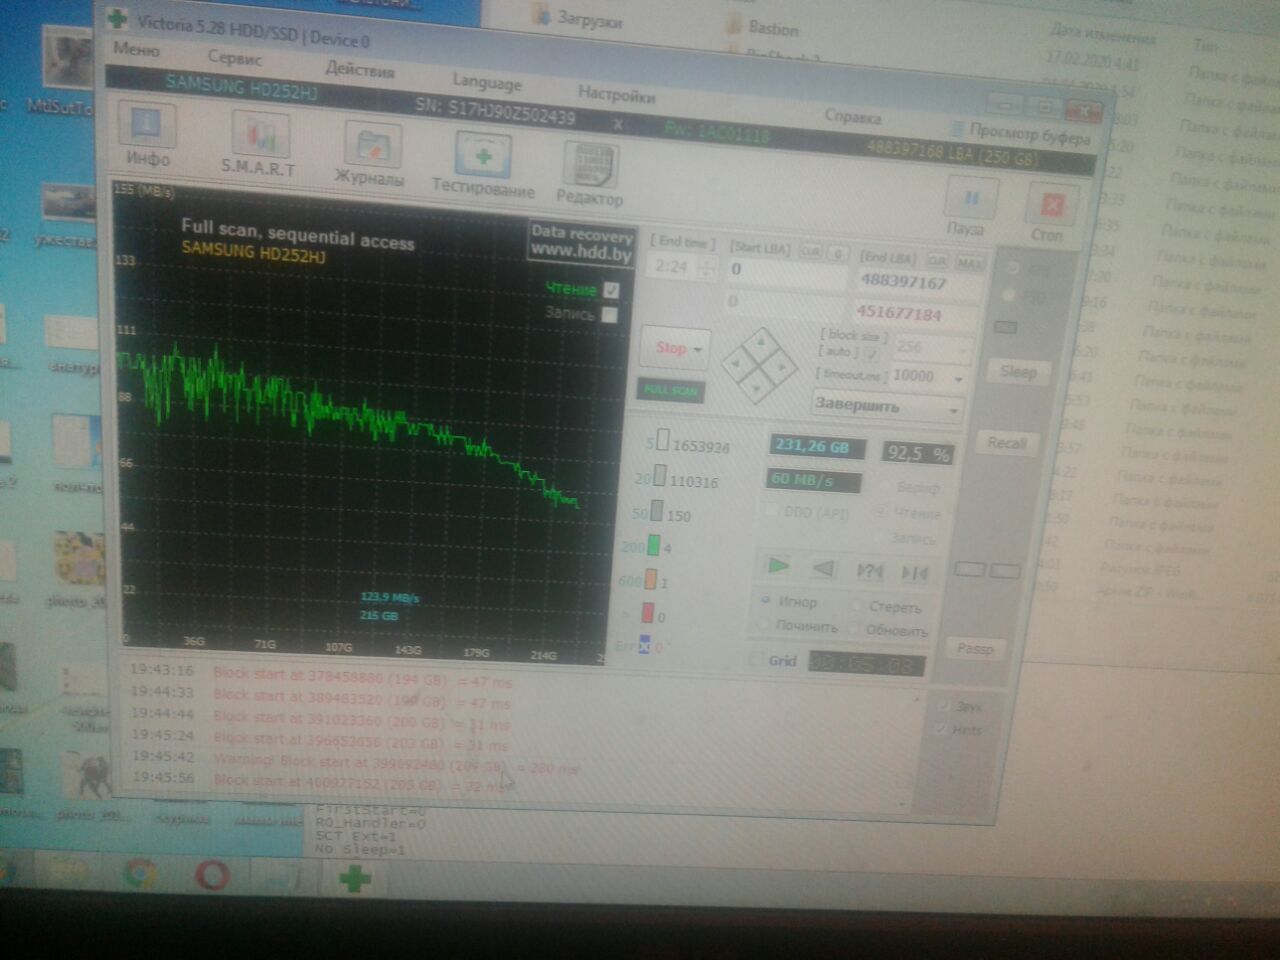The width and height of the screenshot is (1280, 960).
Task: Click the FULL SCAN button
Action: [x=670, y=390]
